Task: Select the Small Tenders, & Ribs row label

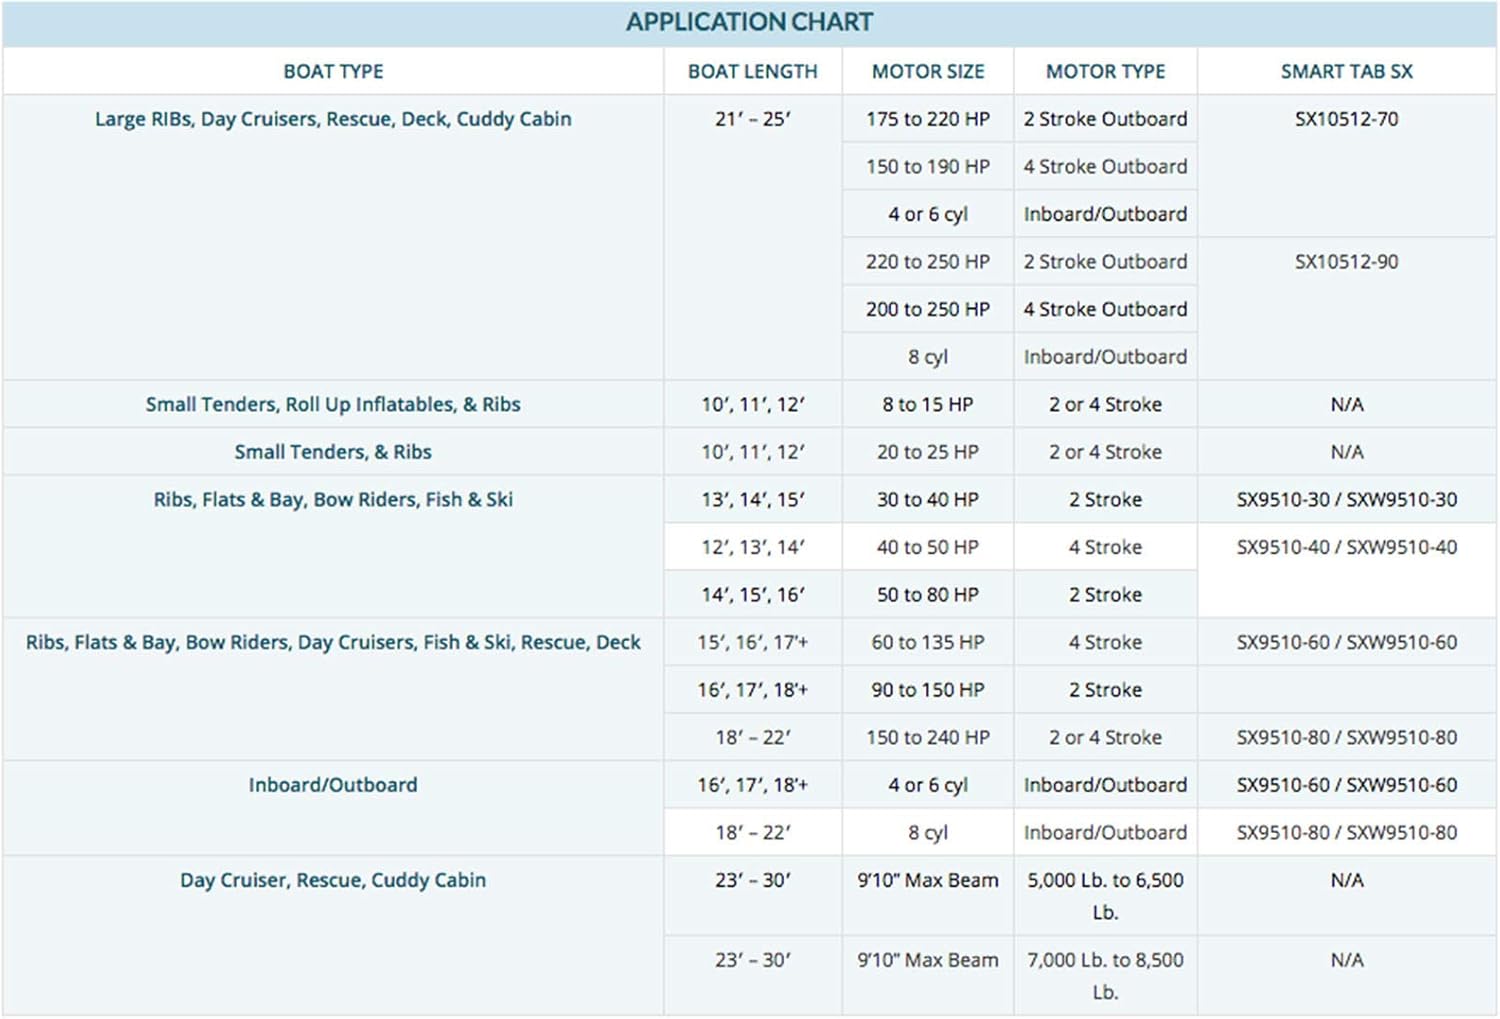Action: [x=333, y=452]
